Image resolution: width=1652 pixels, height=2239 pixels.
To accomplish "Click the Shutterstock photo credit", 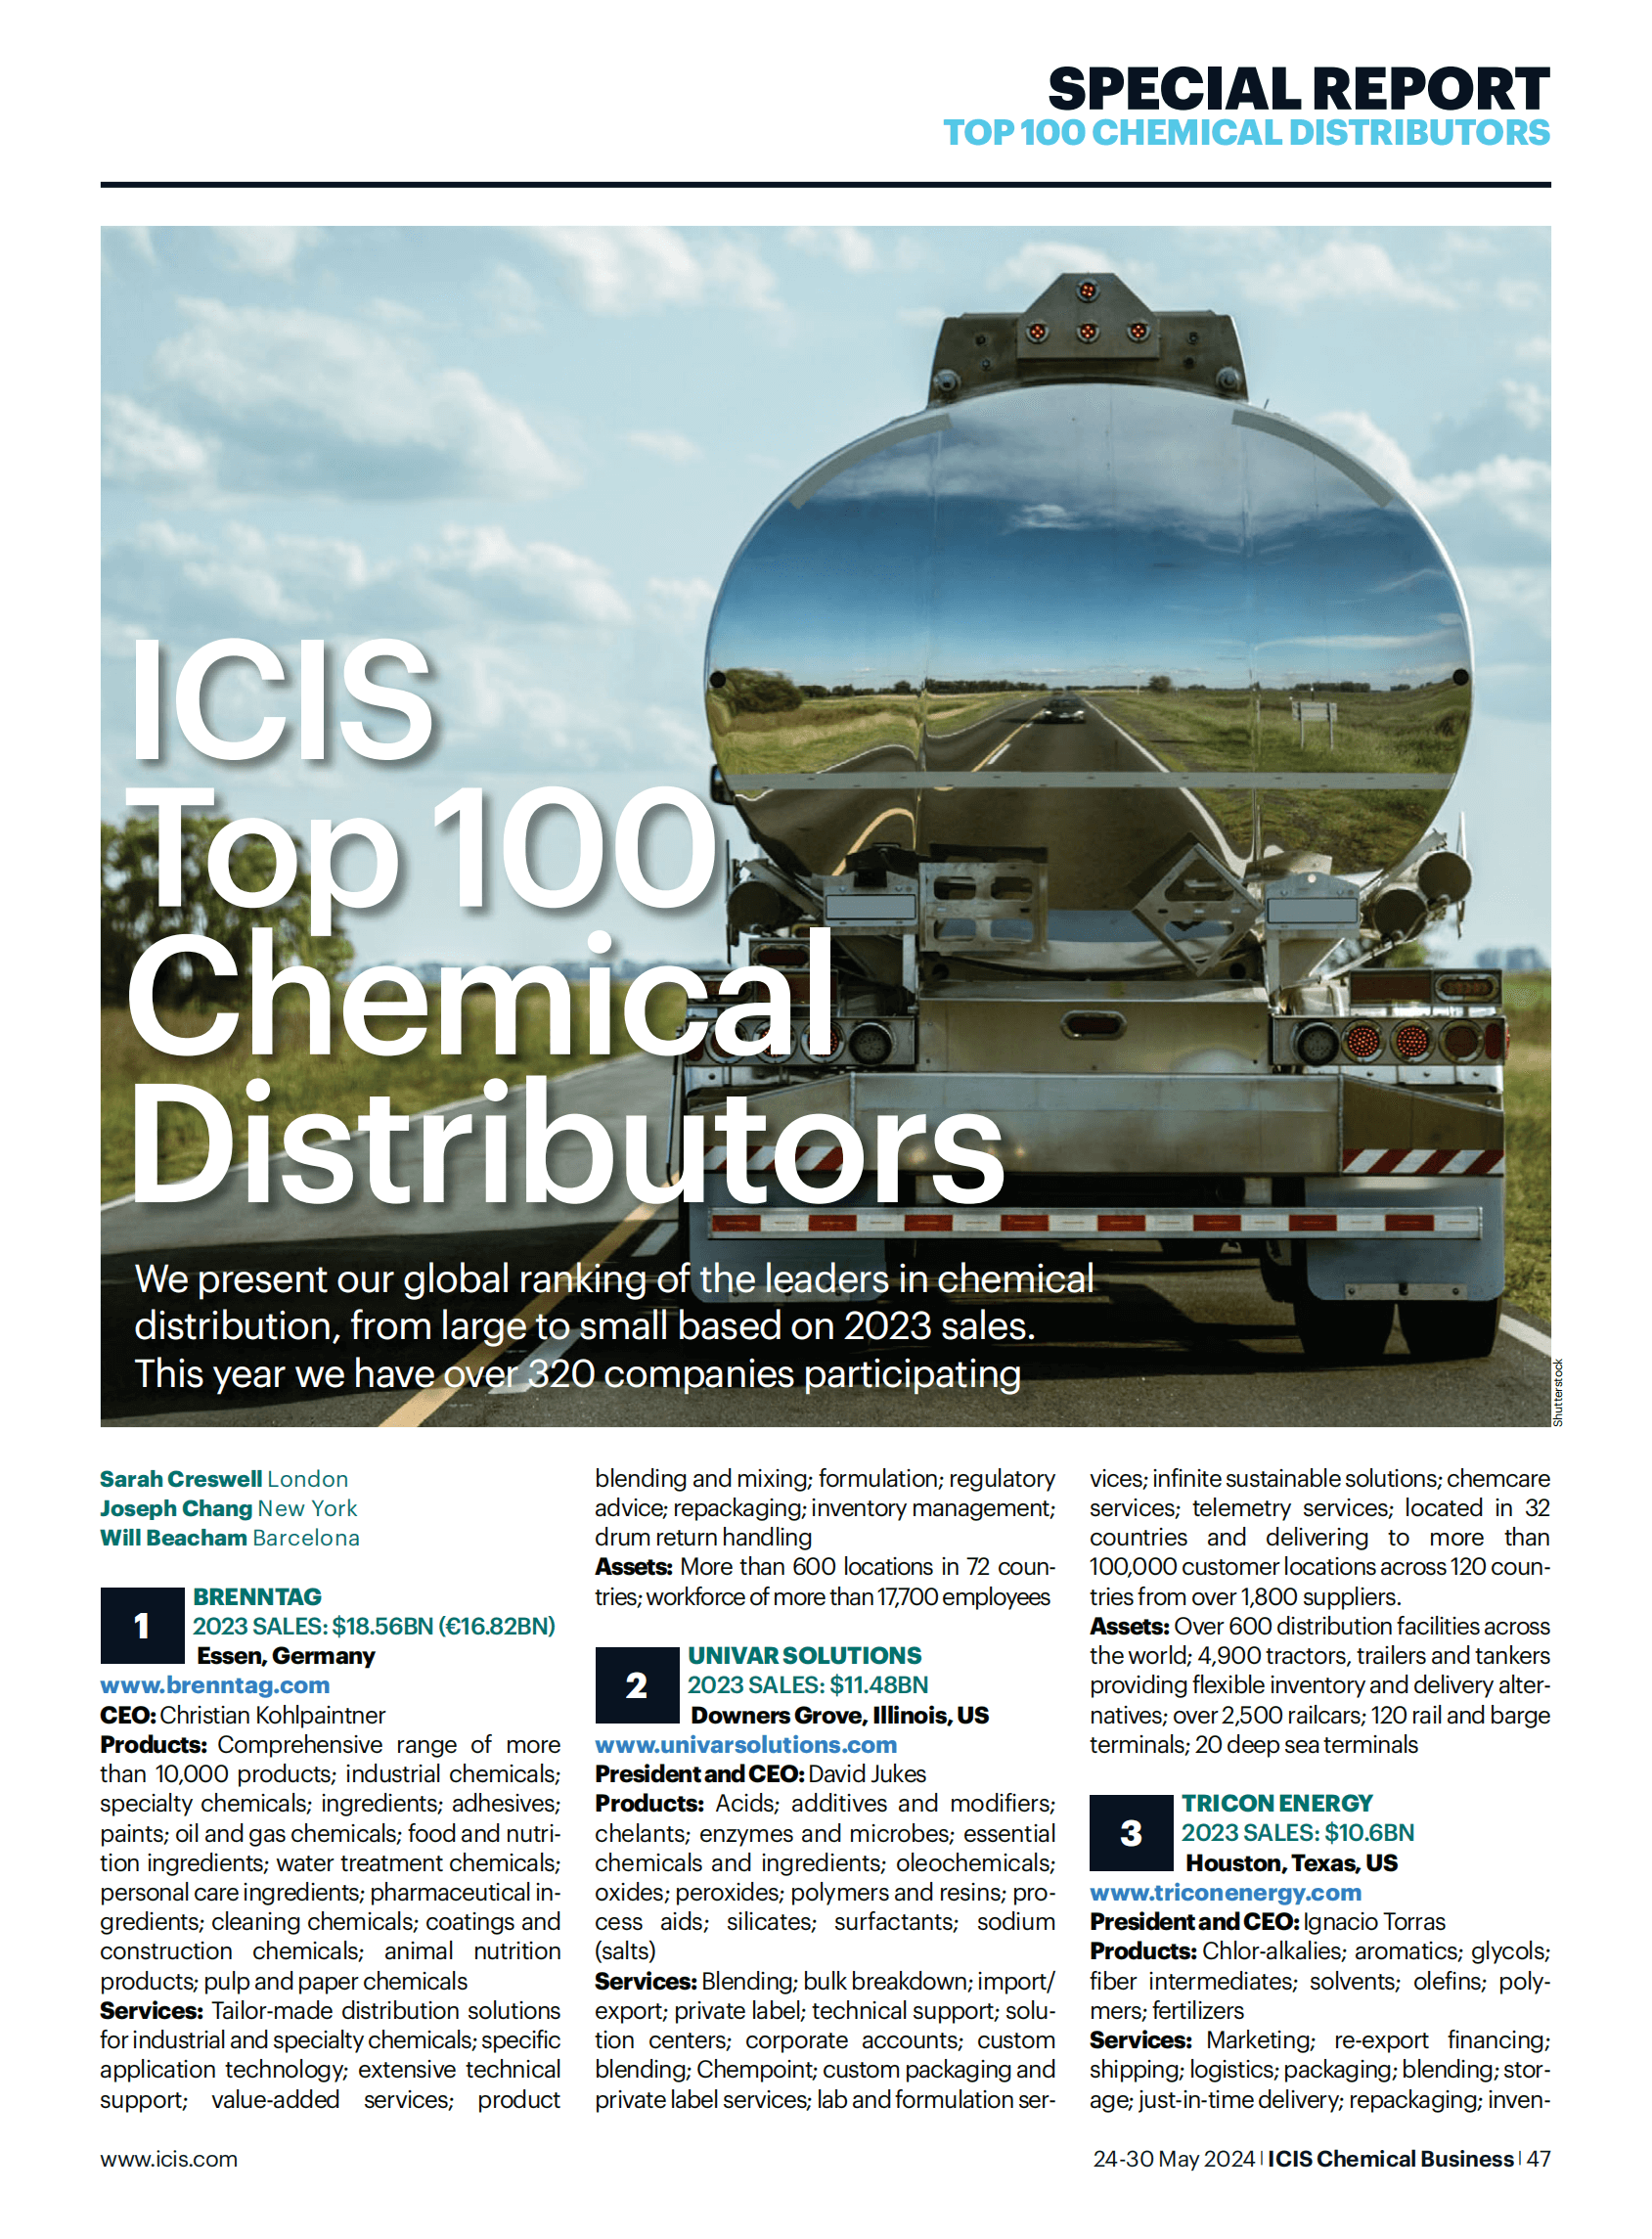I will coord(1558,1393).
